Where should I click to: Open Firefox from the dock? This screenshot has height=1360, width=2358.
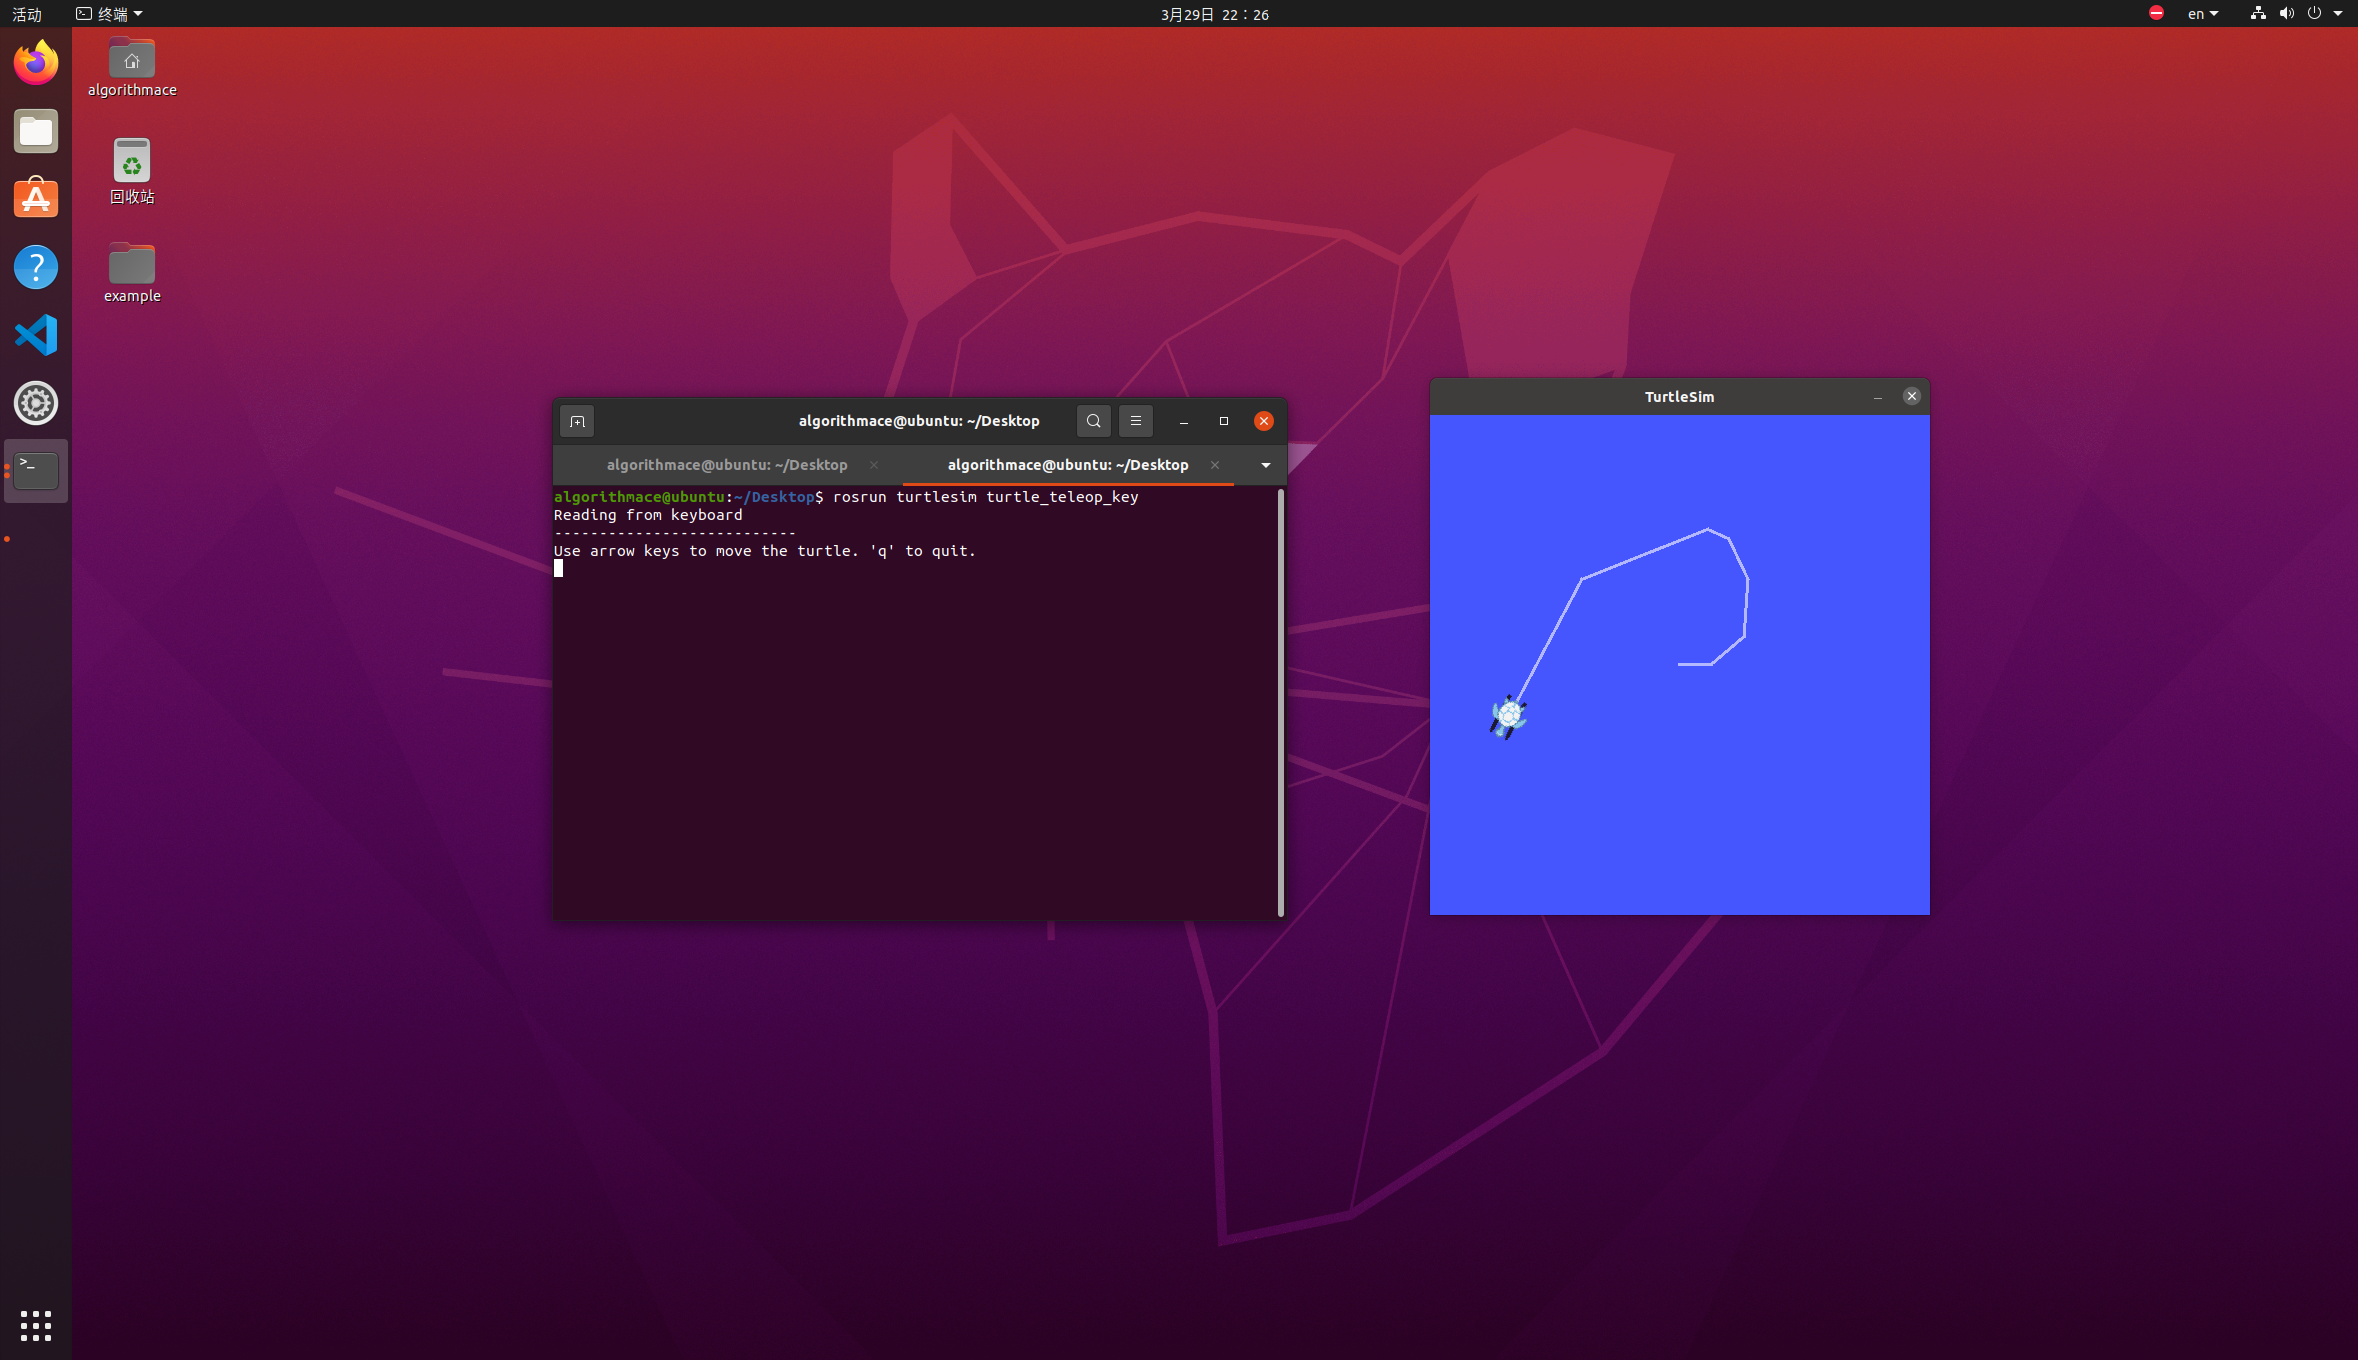pos(36,63)
